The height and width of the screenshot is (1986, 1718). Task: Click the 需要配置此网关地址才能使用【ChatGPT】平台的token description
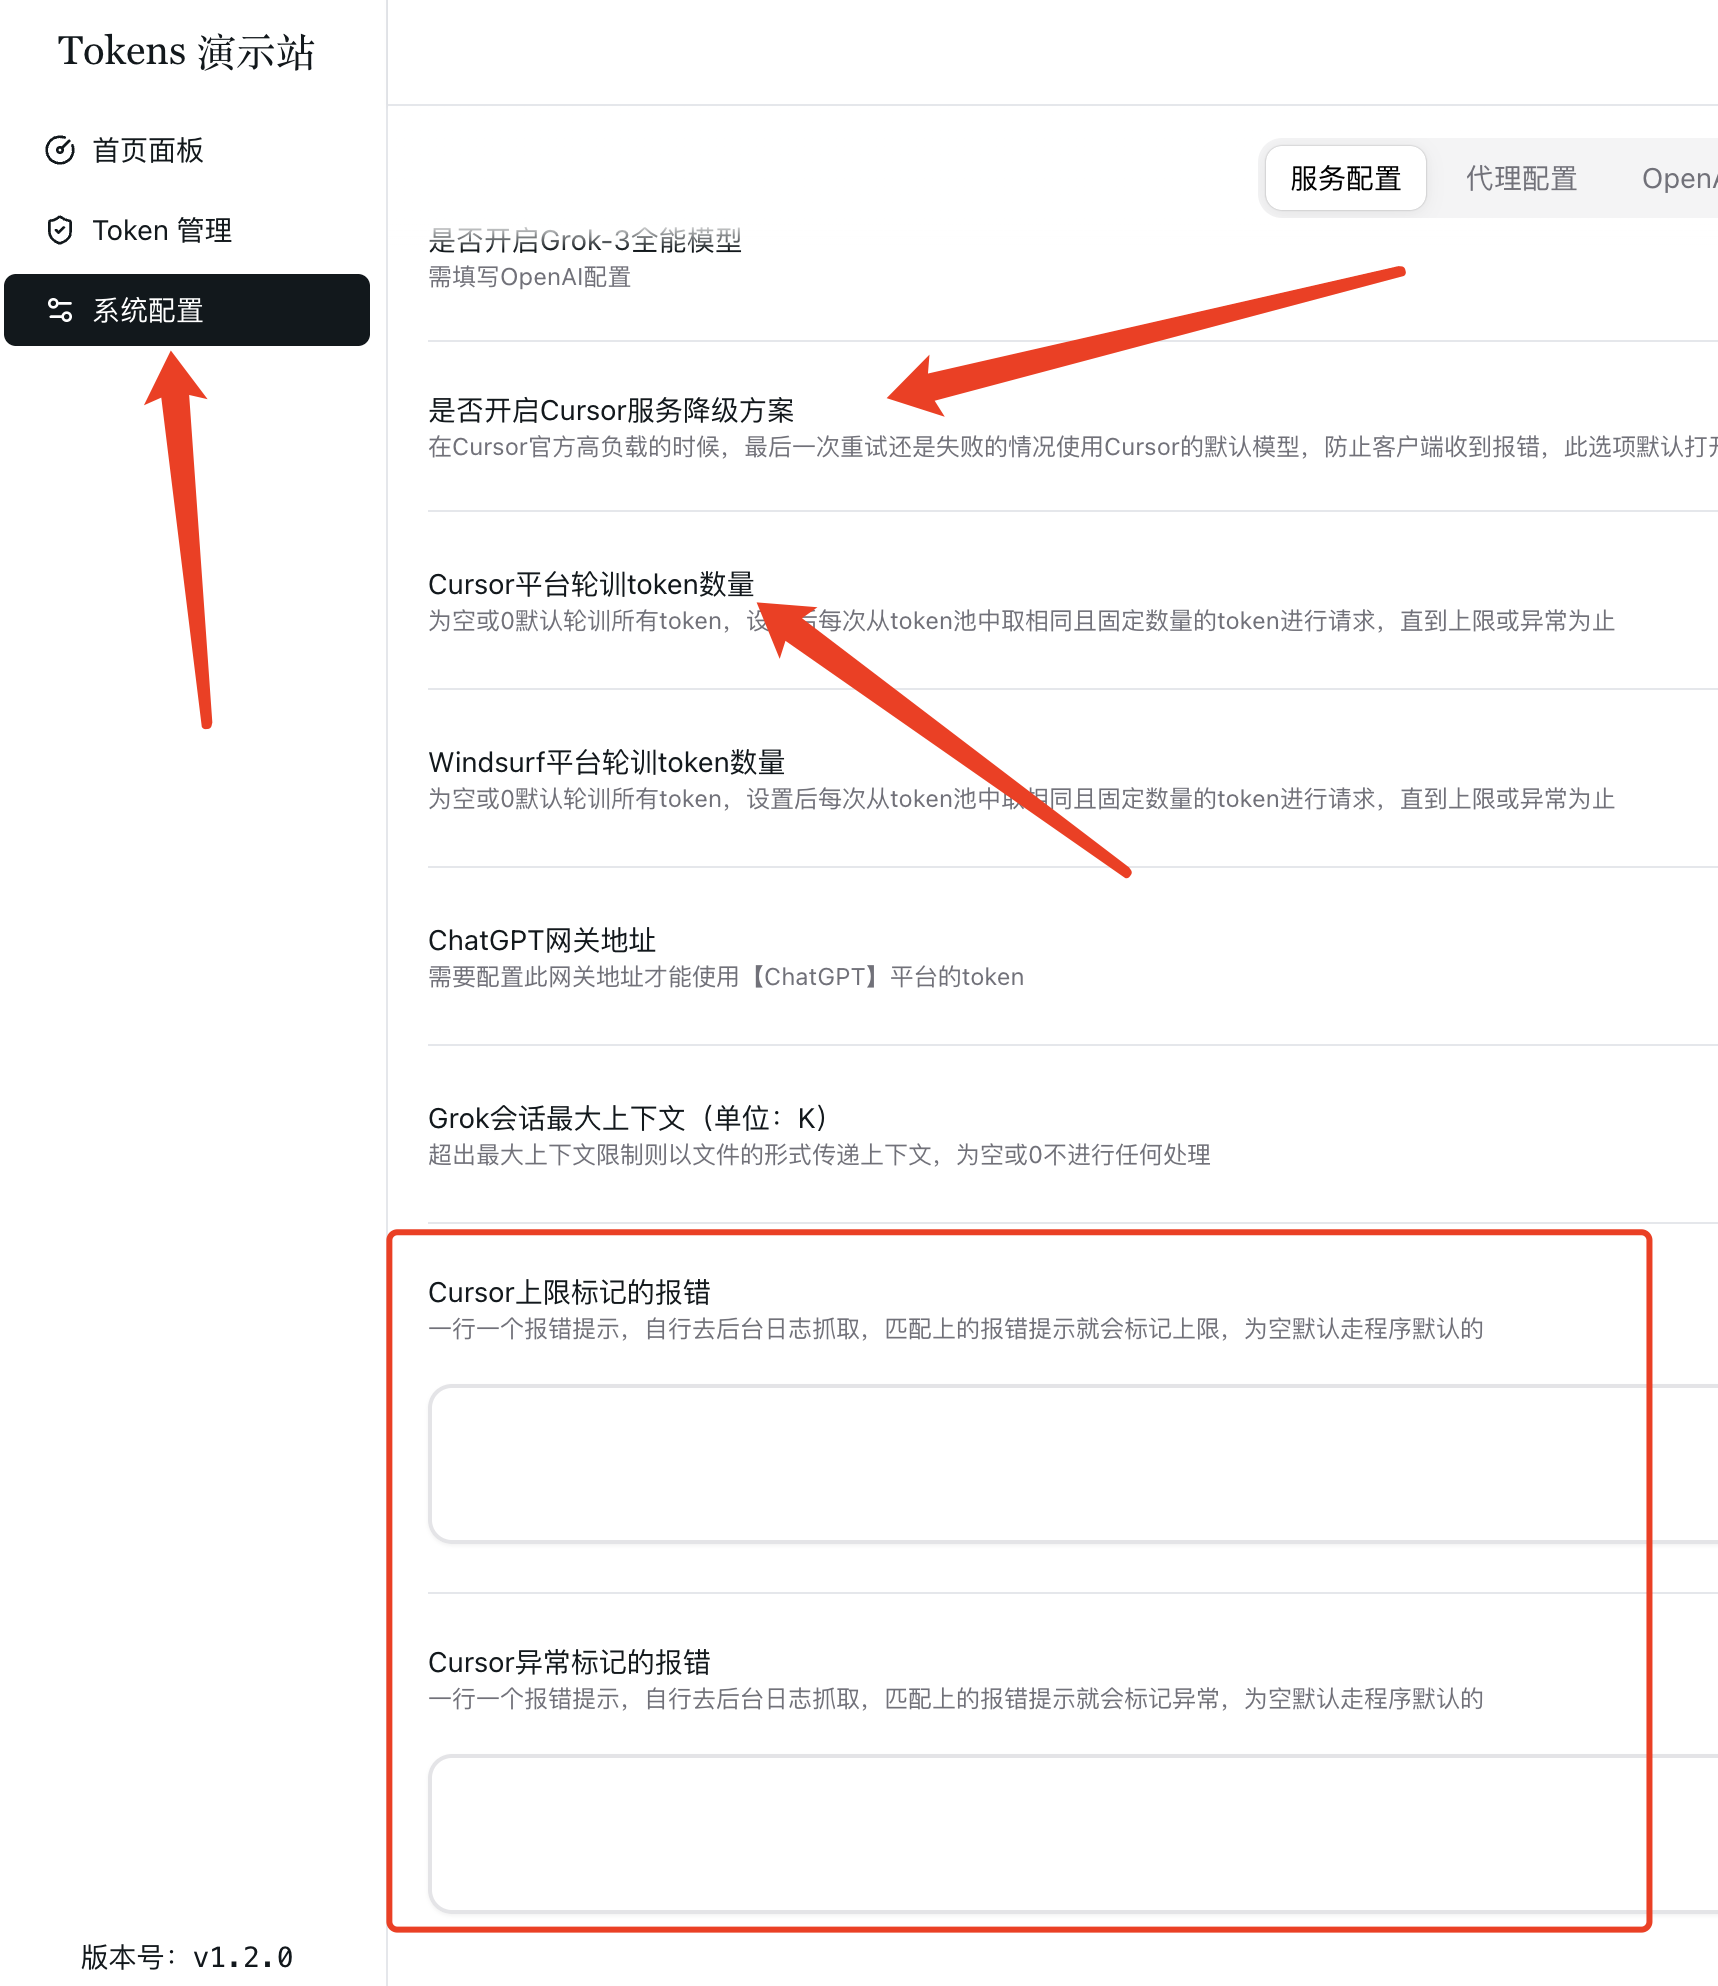pos(726,977)
